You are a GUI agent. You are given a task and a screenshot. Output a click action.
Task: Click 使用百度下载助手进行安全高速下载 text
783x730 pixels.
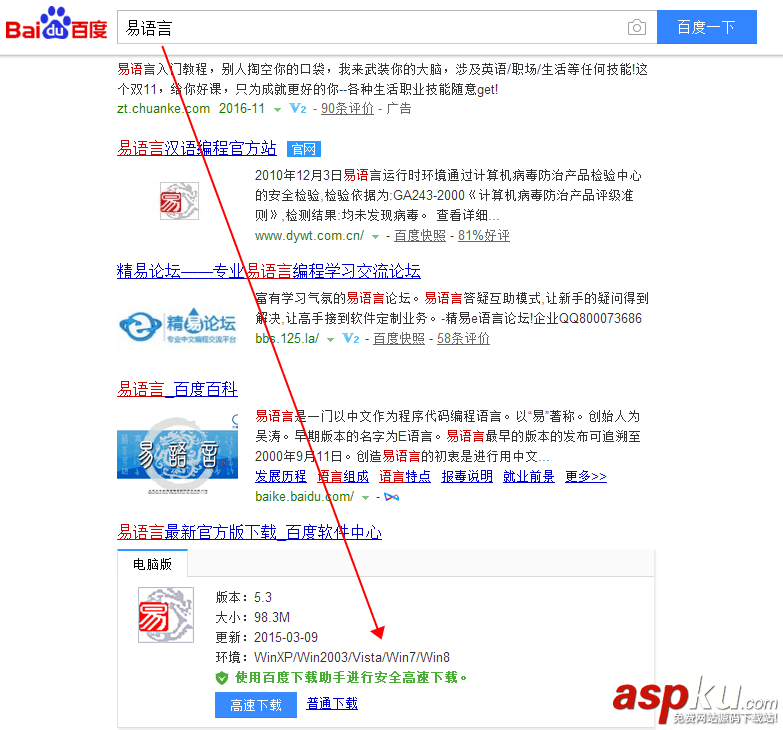351,678
